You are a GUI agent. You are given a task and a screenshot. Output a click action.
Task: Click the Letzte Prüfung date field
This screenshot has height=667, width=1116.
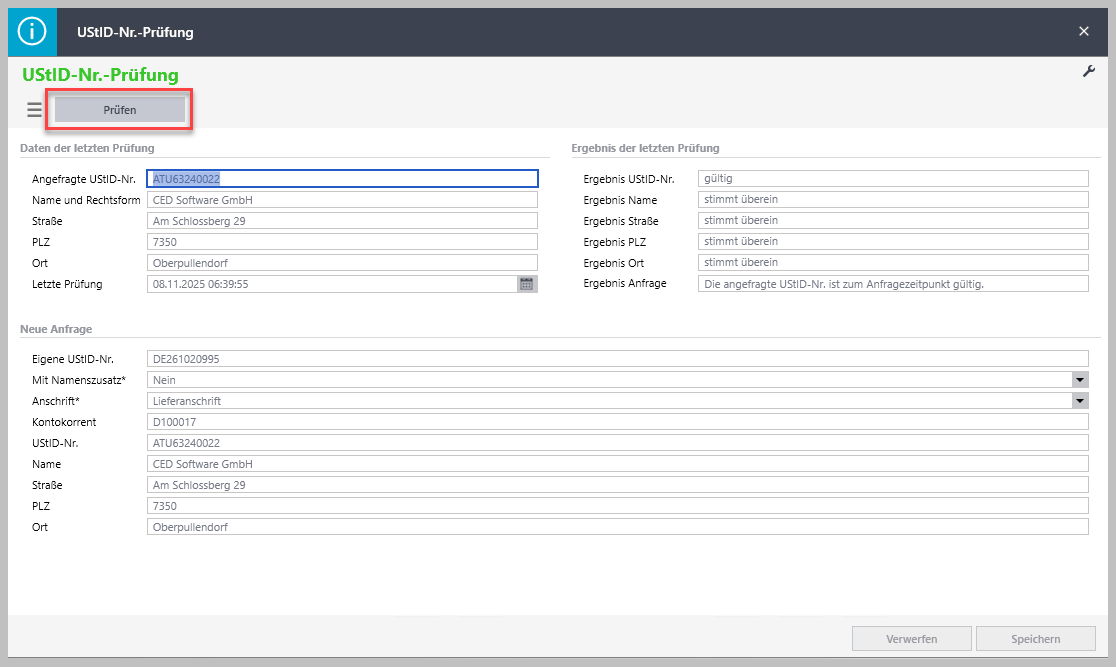[330, 284]
